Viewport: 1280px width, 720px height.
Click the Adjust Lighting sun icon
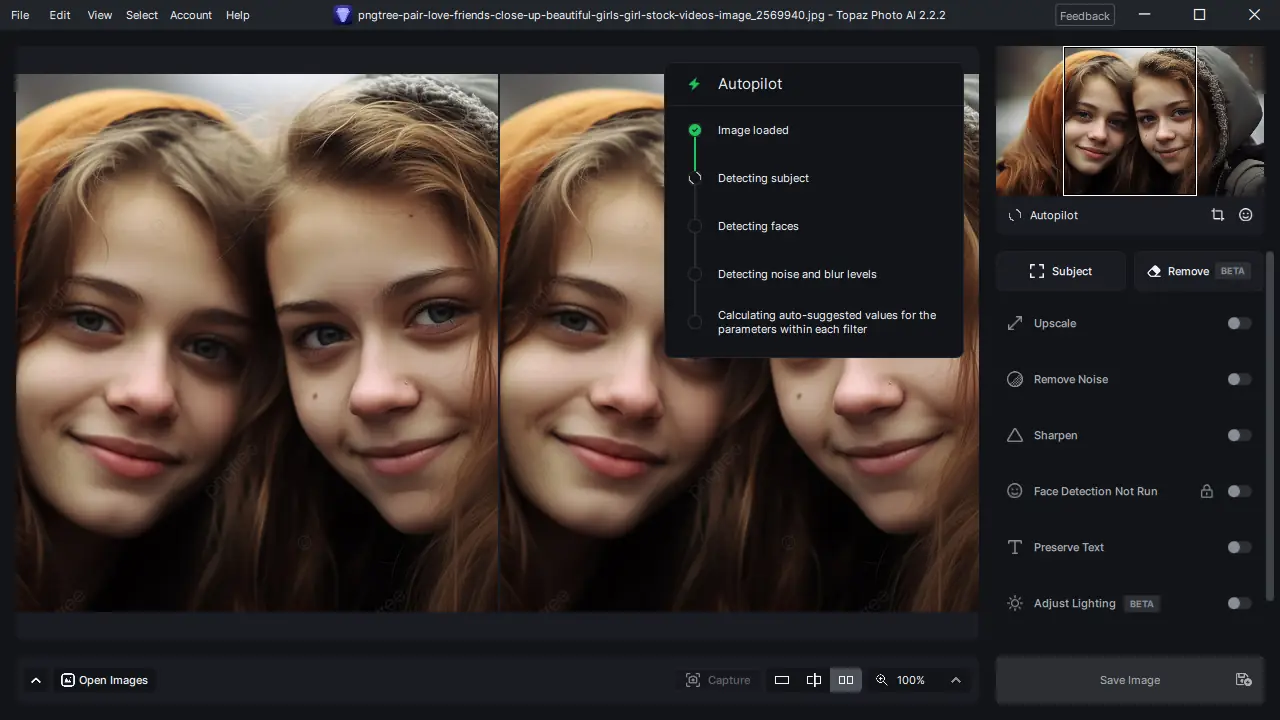[x=1015, y=603]
